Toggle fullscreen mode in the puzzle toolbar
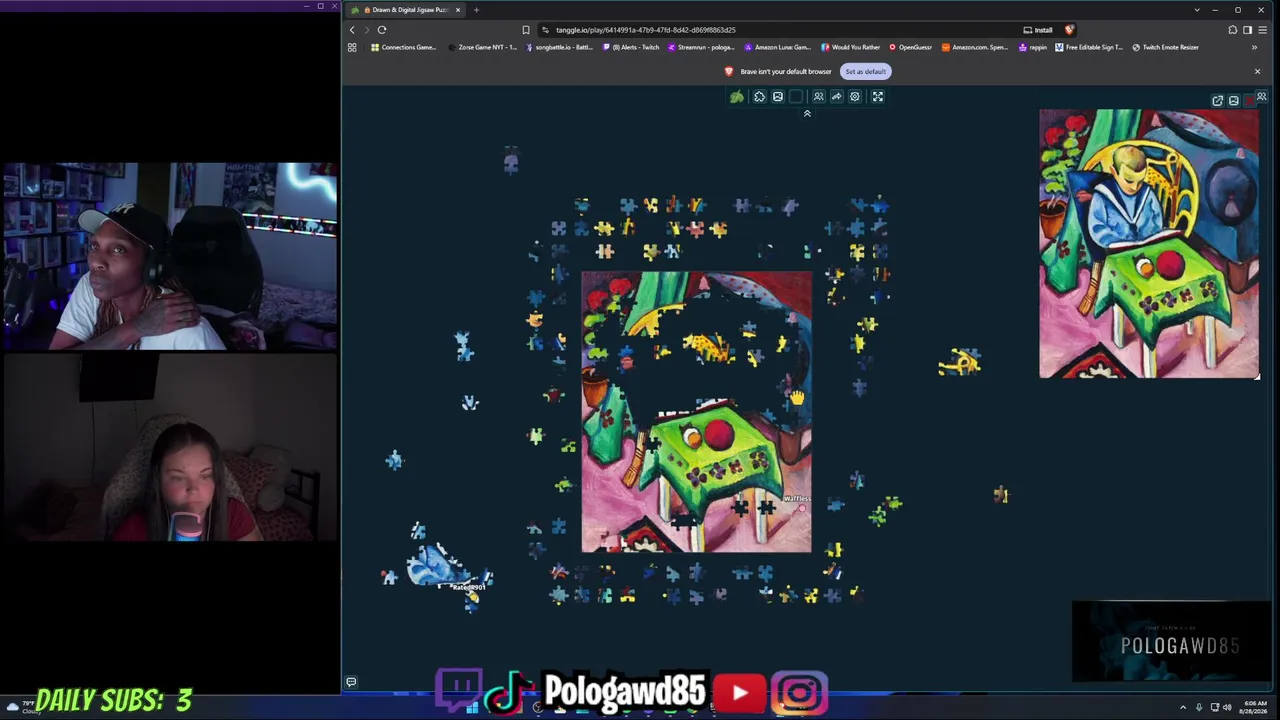This screenshot has width=1280, height=720. [x=878, y=97]
